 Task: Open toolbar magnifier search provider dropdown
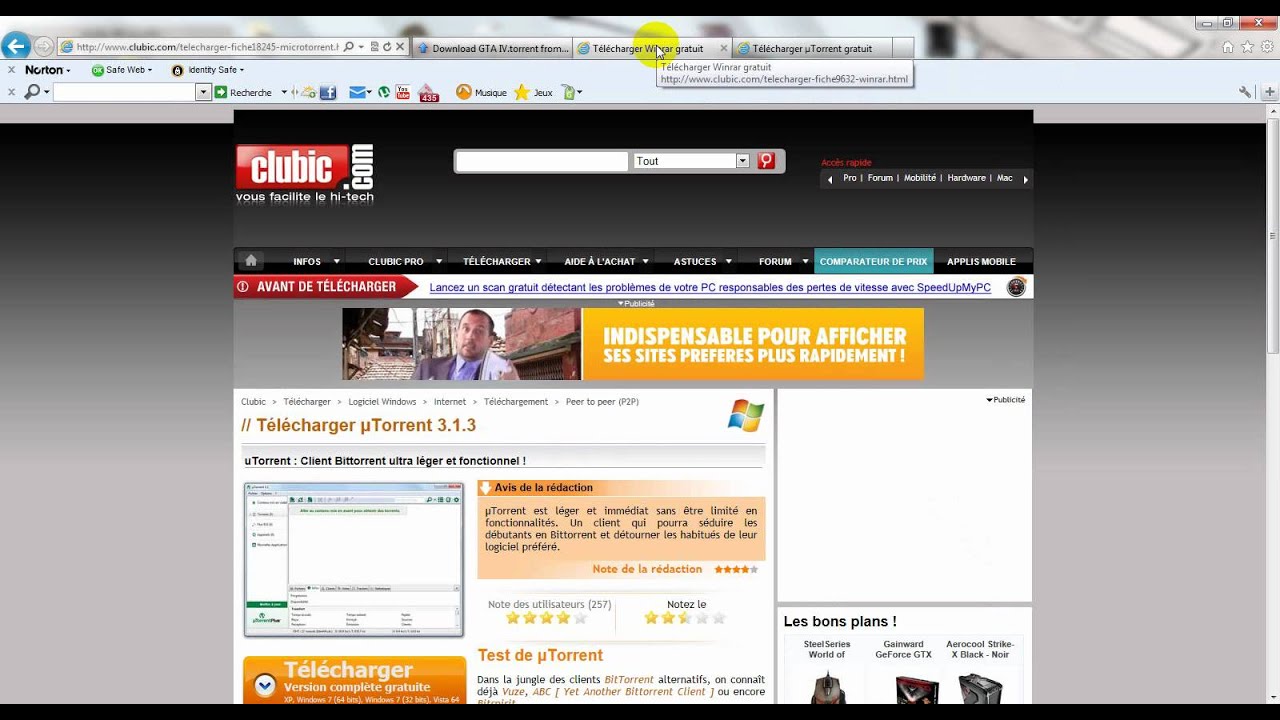click(x=37, y=92)
